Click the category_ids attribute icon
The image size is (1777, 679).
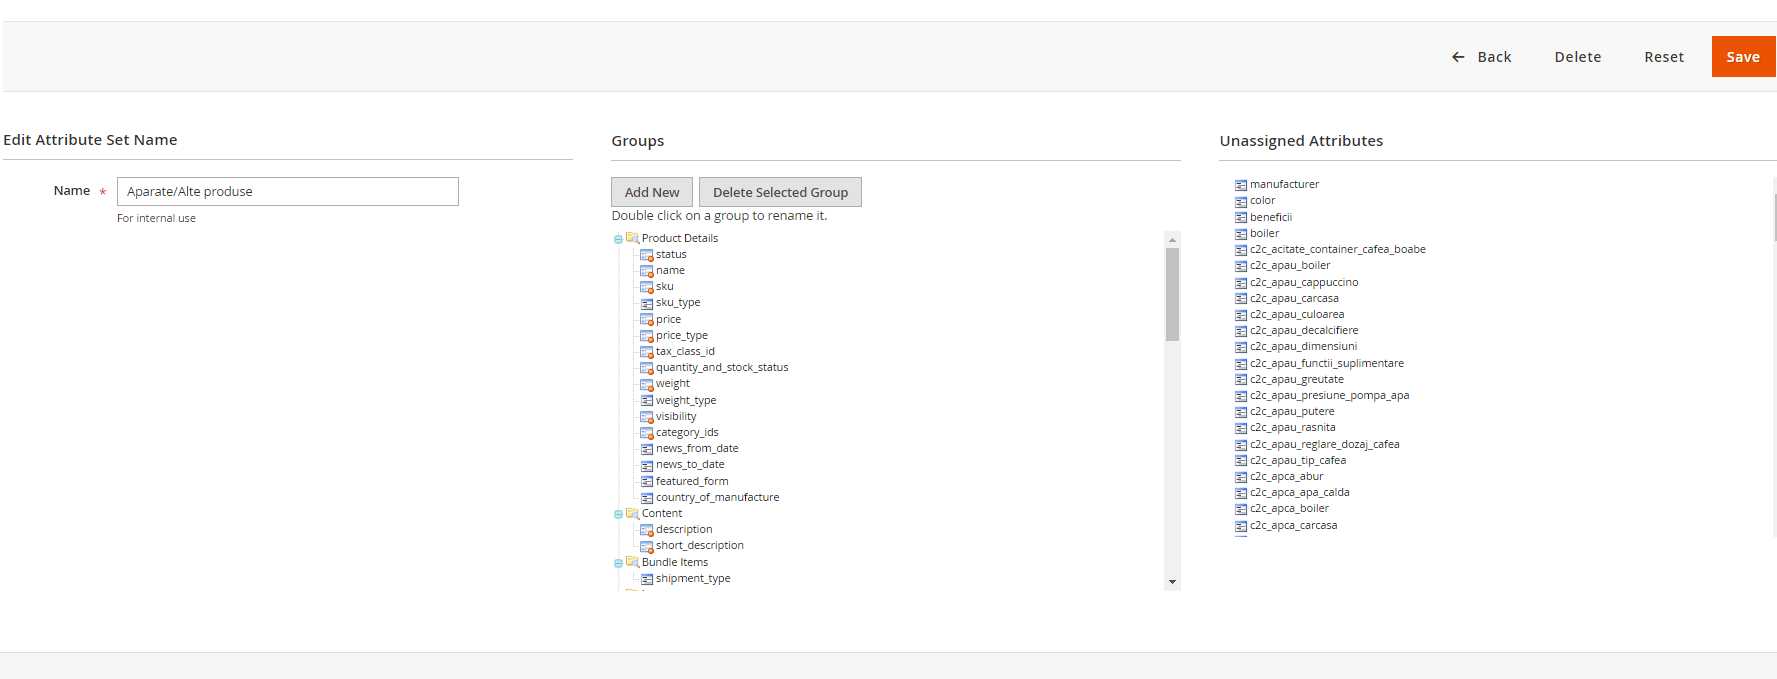click(x=647, y=433)
